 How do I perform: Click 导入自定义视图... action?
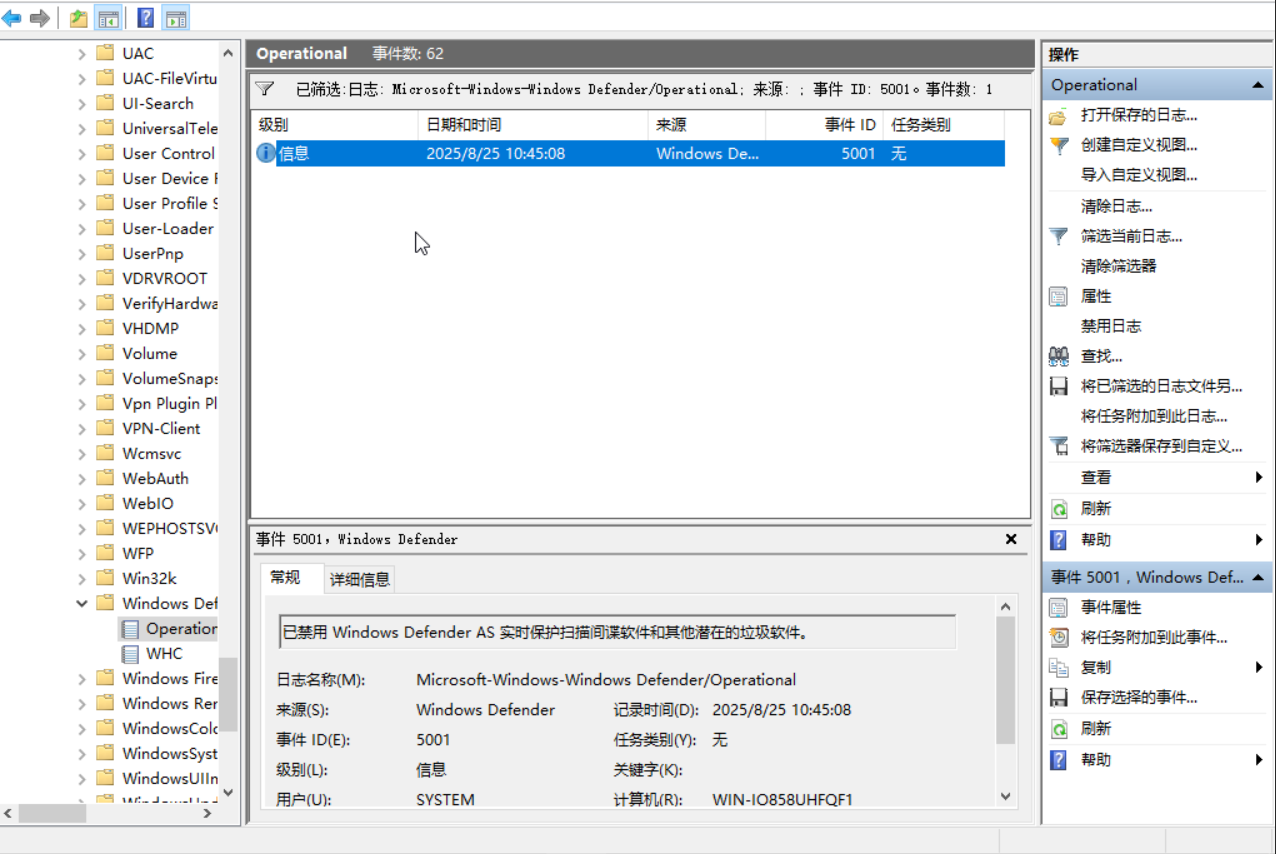tap(1139, 176)
